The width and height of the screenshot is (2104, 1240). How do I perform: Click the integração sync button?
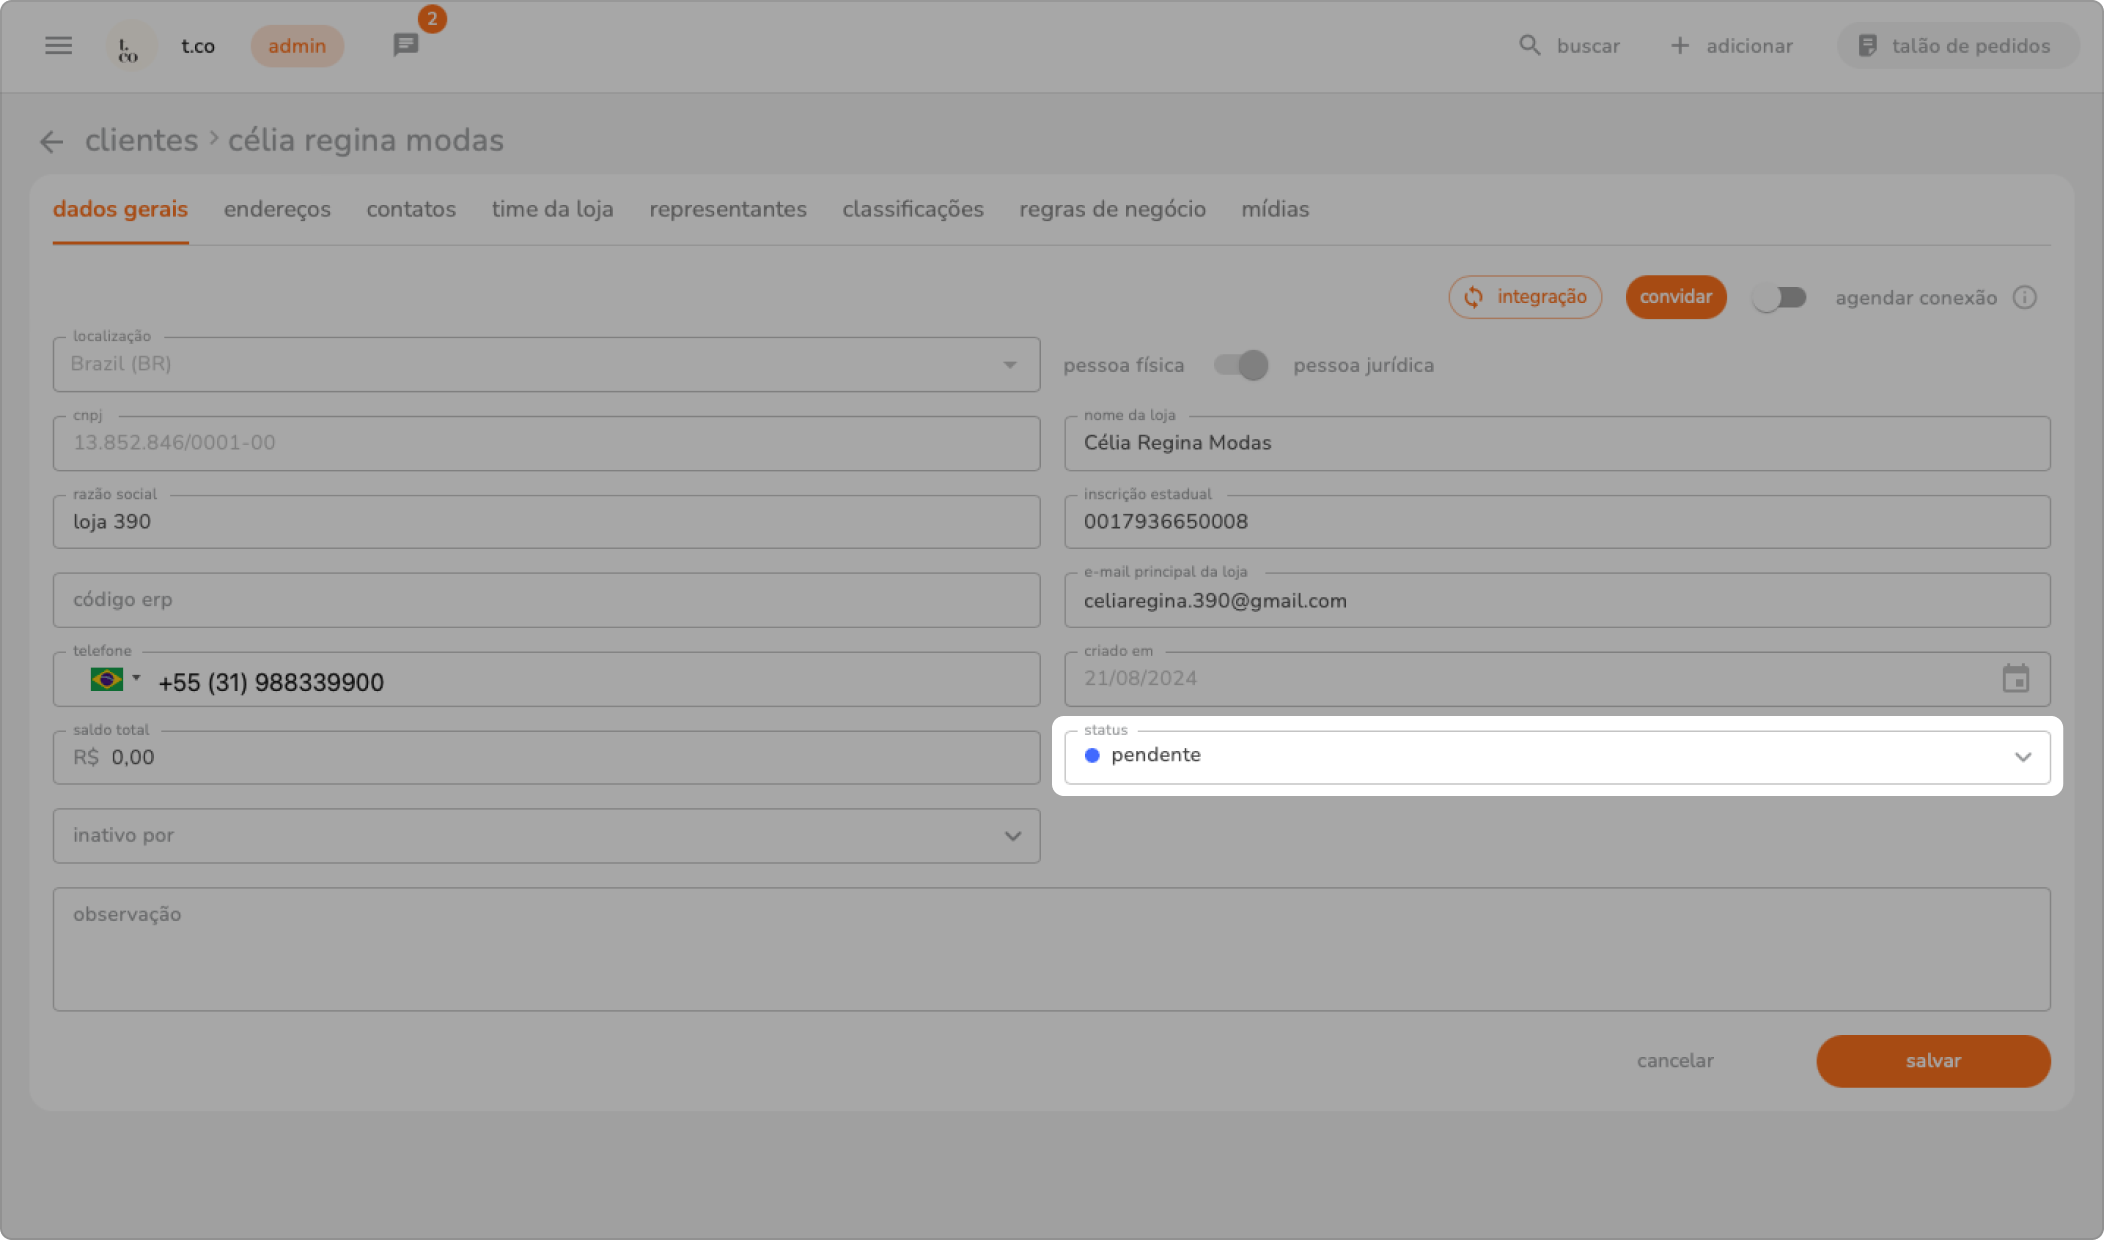pyautogui.click(x=1525, y=297)
